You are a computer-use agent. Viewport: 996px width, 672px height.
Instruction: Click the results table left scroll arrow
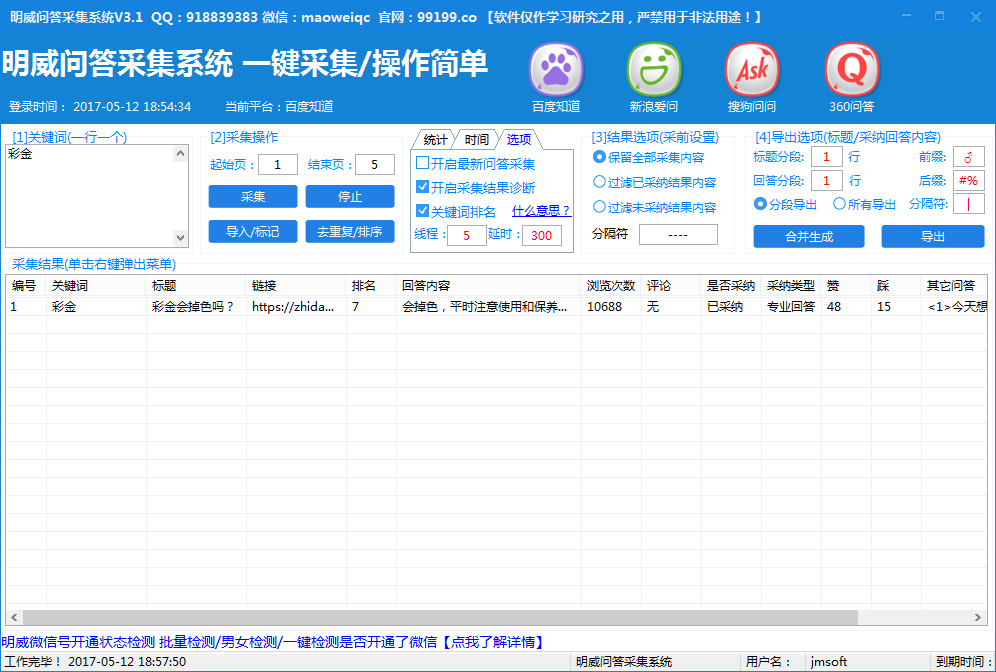coord(14,617)
